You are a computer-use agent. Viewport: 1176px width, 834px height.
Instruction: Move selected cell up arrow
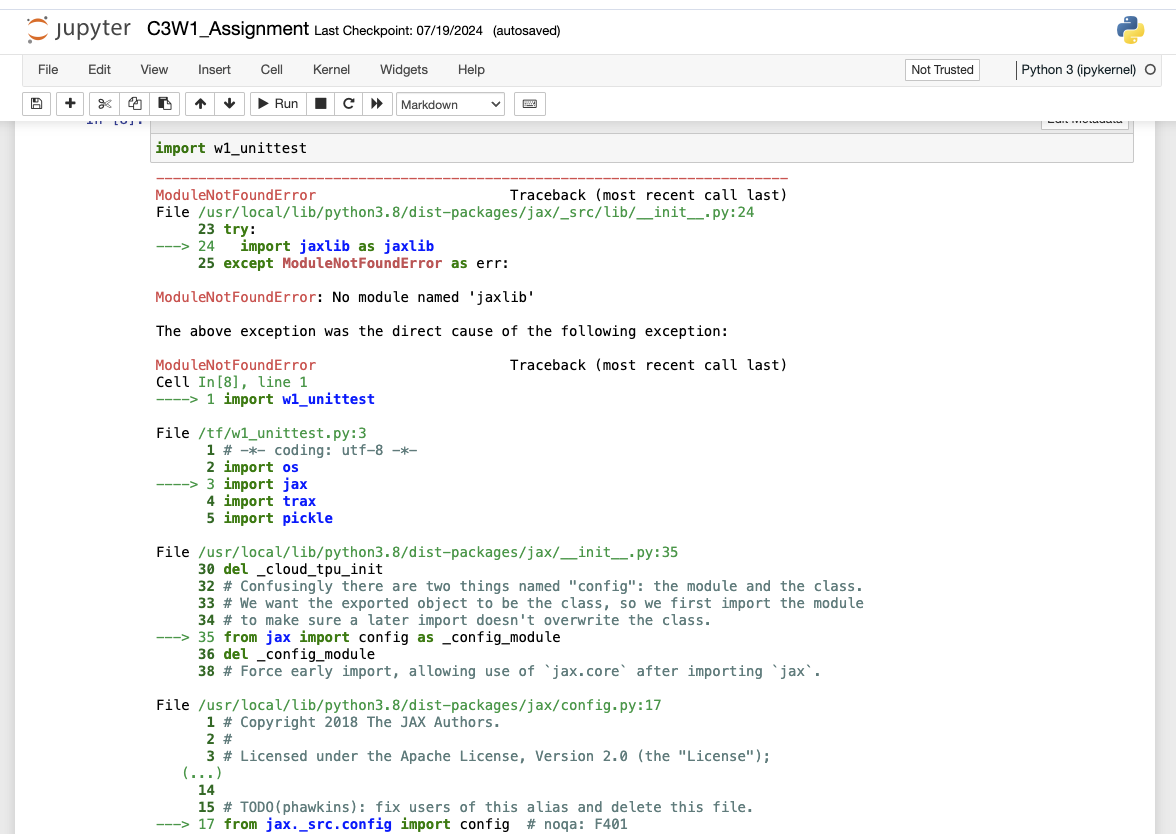pyautogui.click(x=200, y=104)
